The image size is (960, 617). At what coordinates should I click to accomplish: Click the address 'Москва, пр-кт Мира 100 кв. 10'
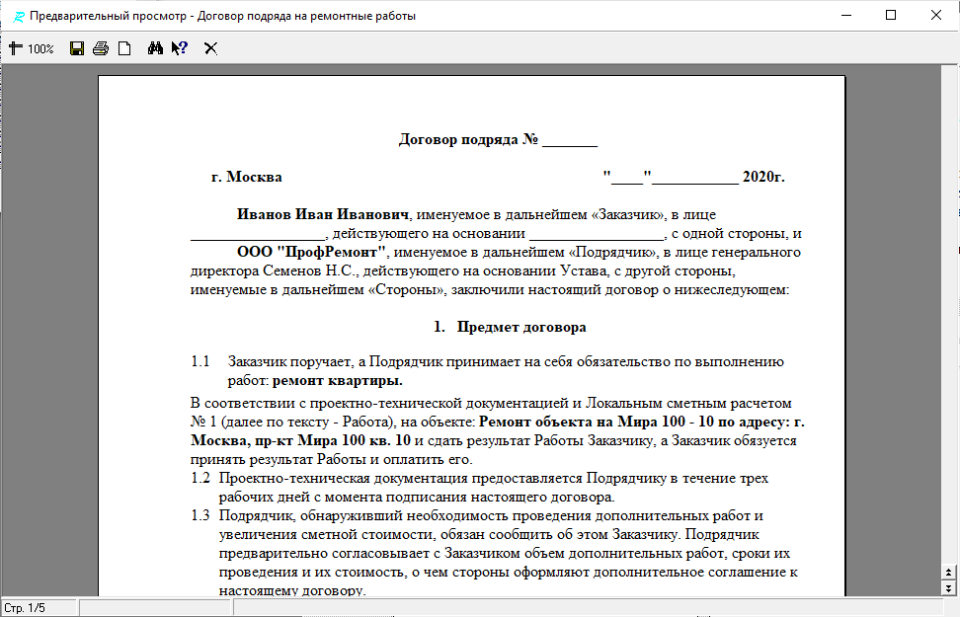(301, 441)
